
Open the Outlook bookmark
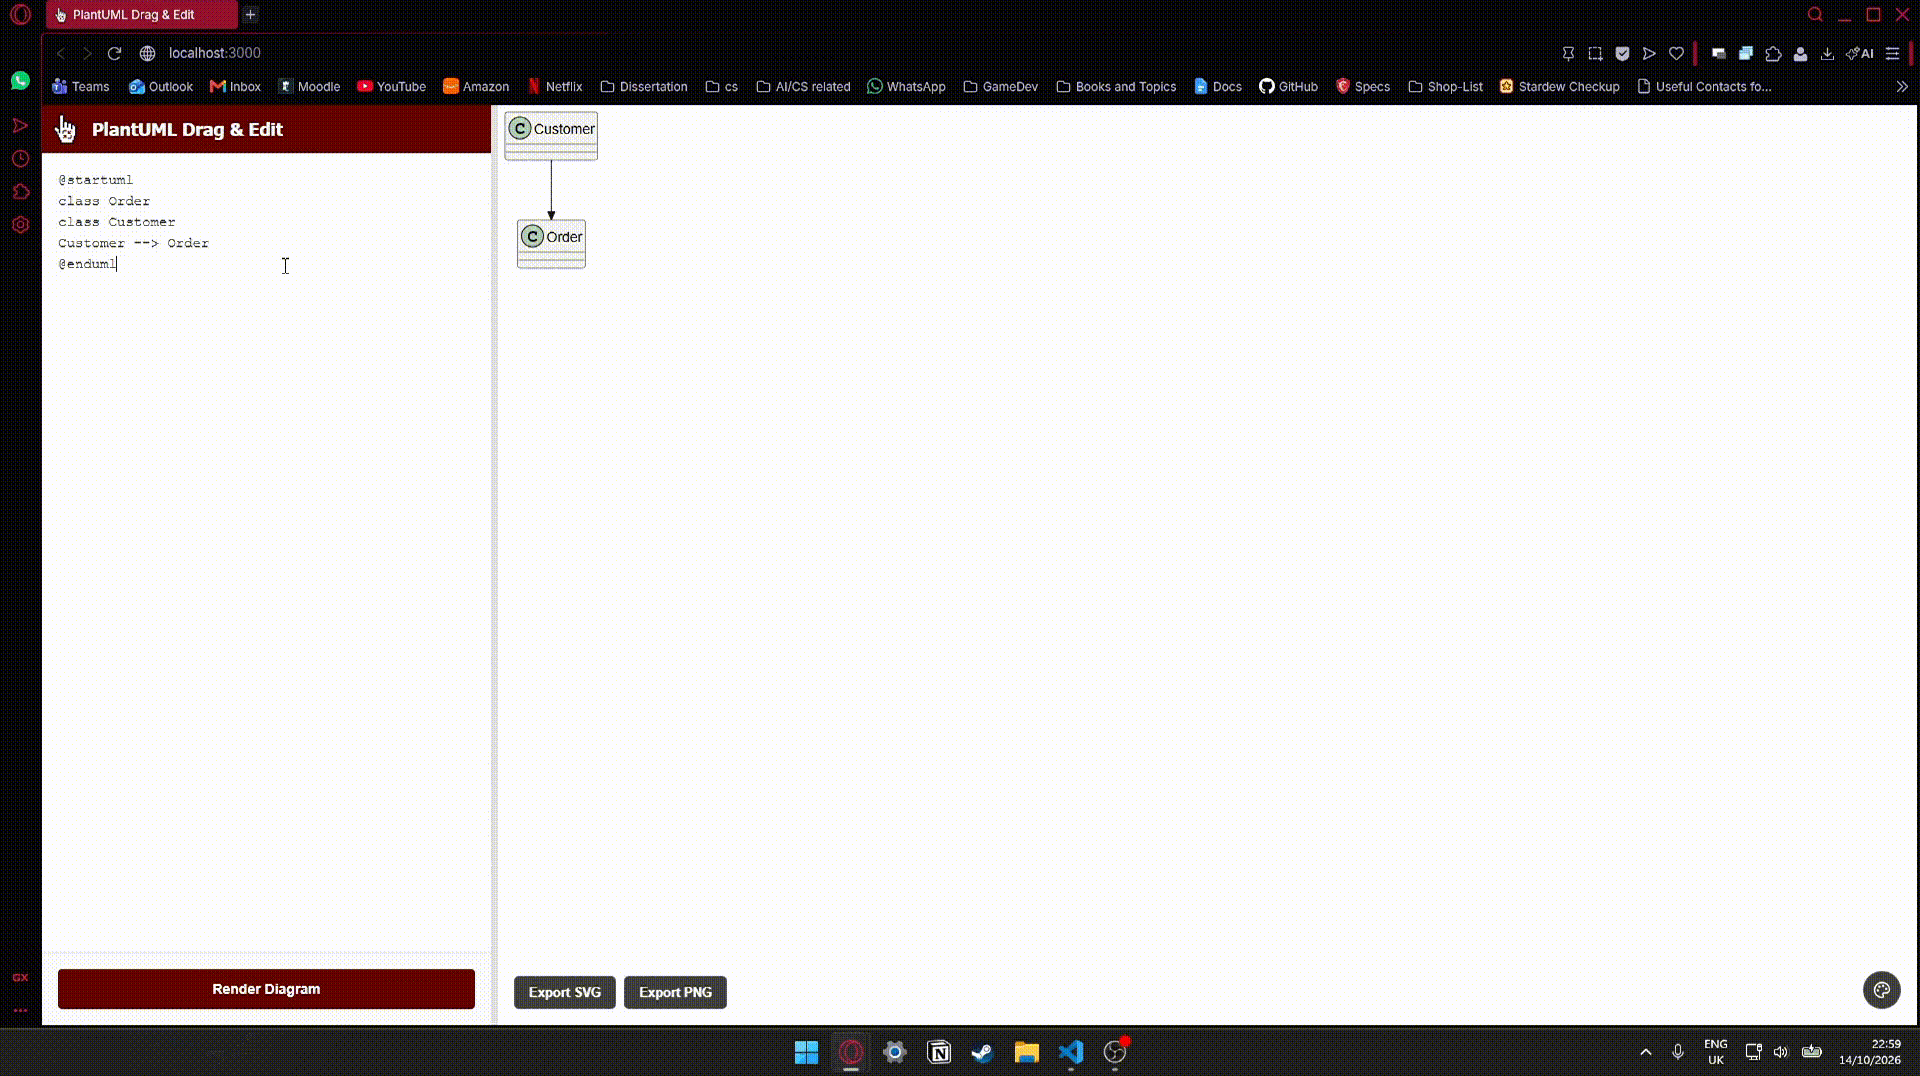pos(161,87)
